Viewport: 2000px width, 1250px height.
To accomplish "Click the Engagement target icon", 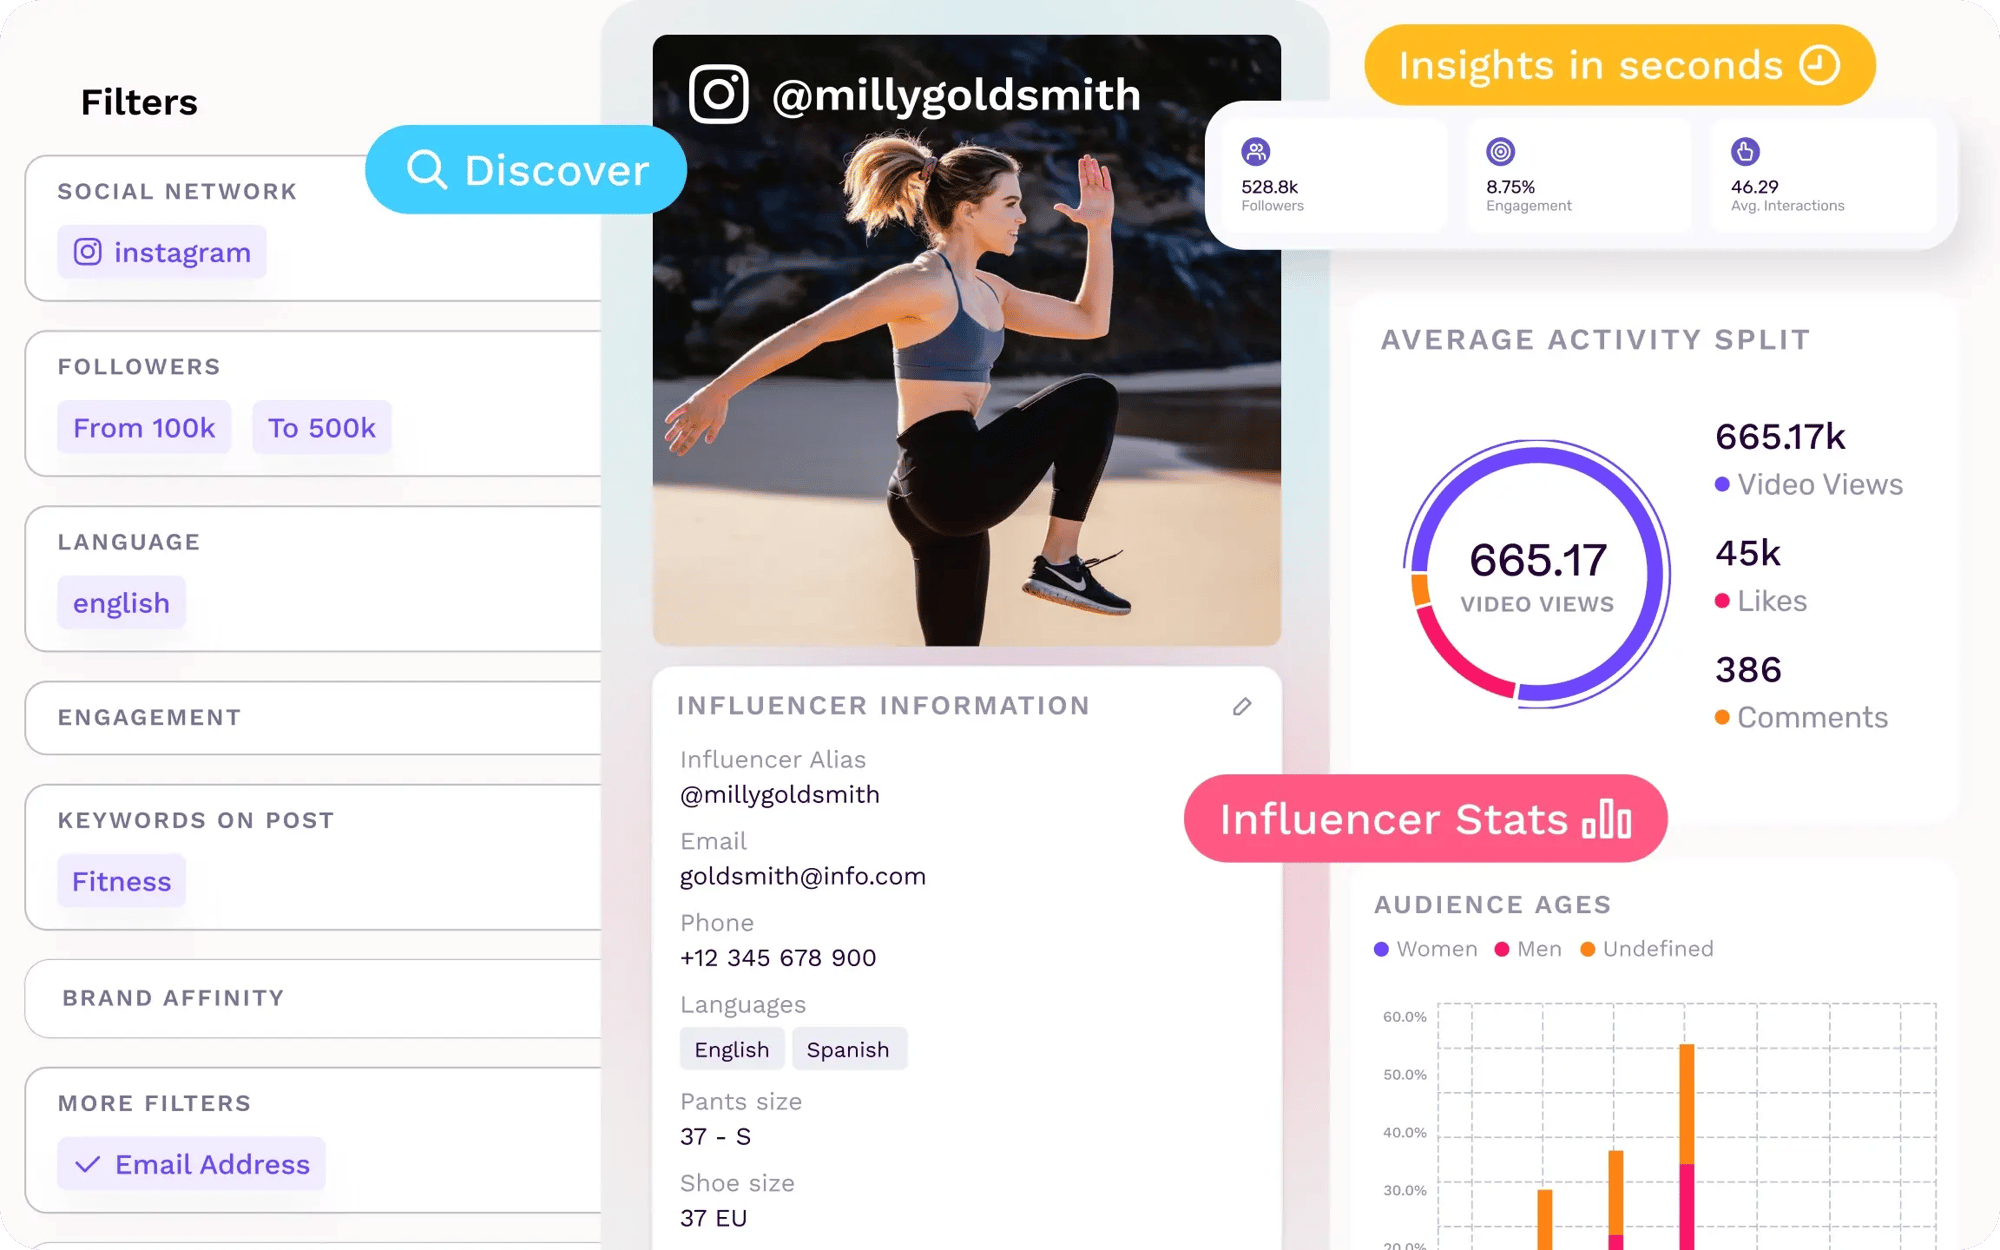I will pos(1500,152).
